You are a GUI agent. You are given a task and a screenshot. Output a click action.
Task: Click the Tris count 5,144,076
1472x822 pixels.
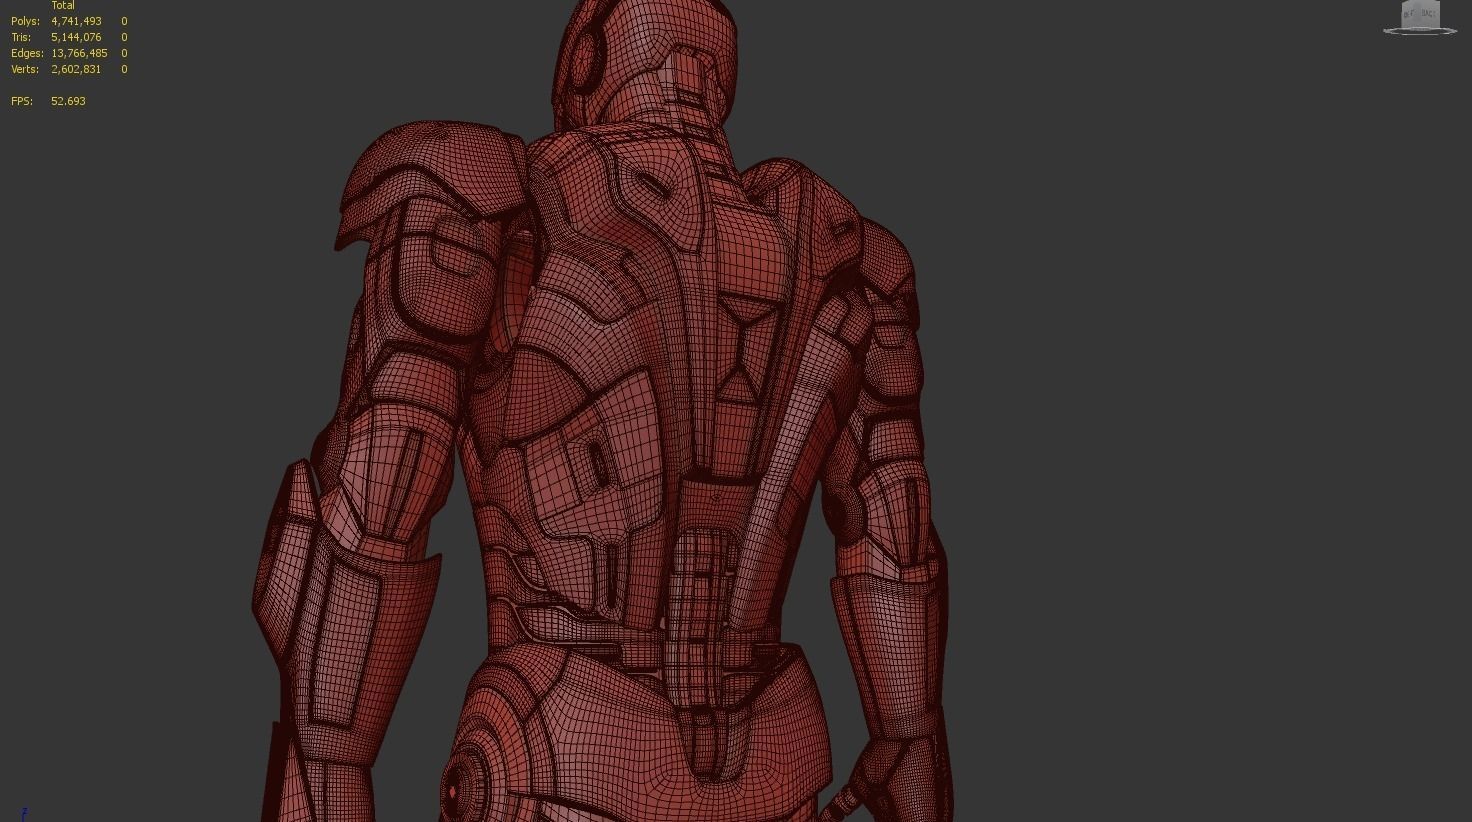pyautogui.click(x=76, y=37)
